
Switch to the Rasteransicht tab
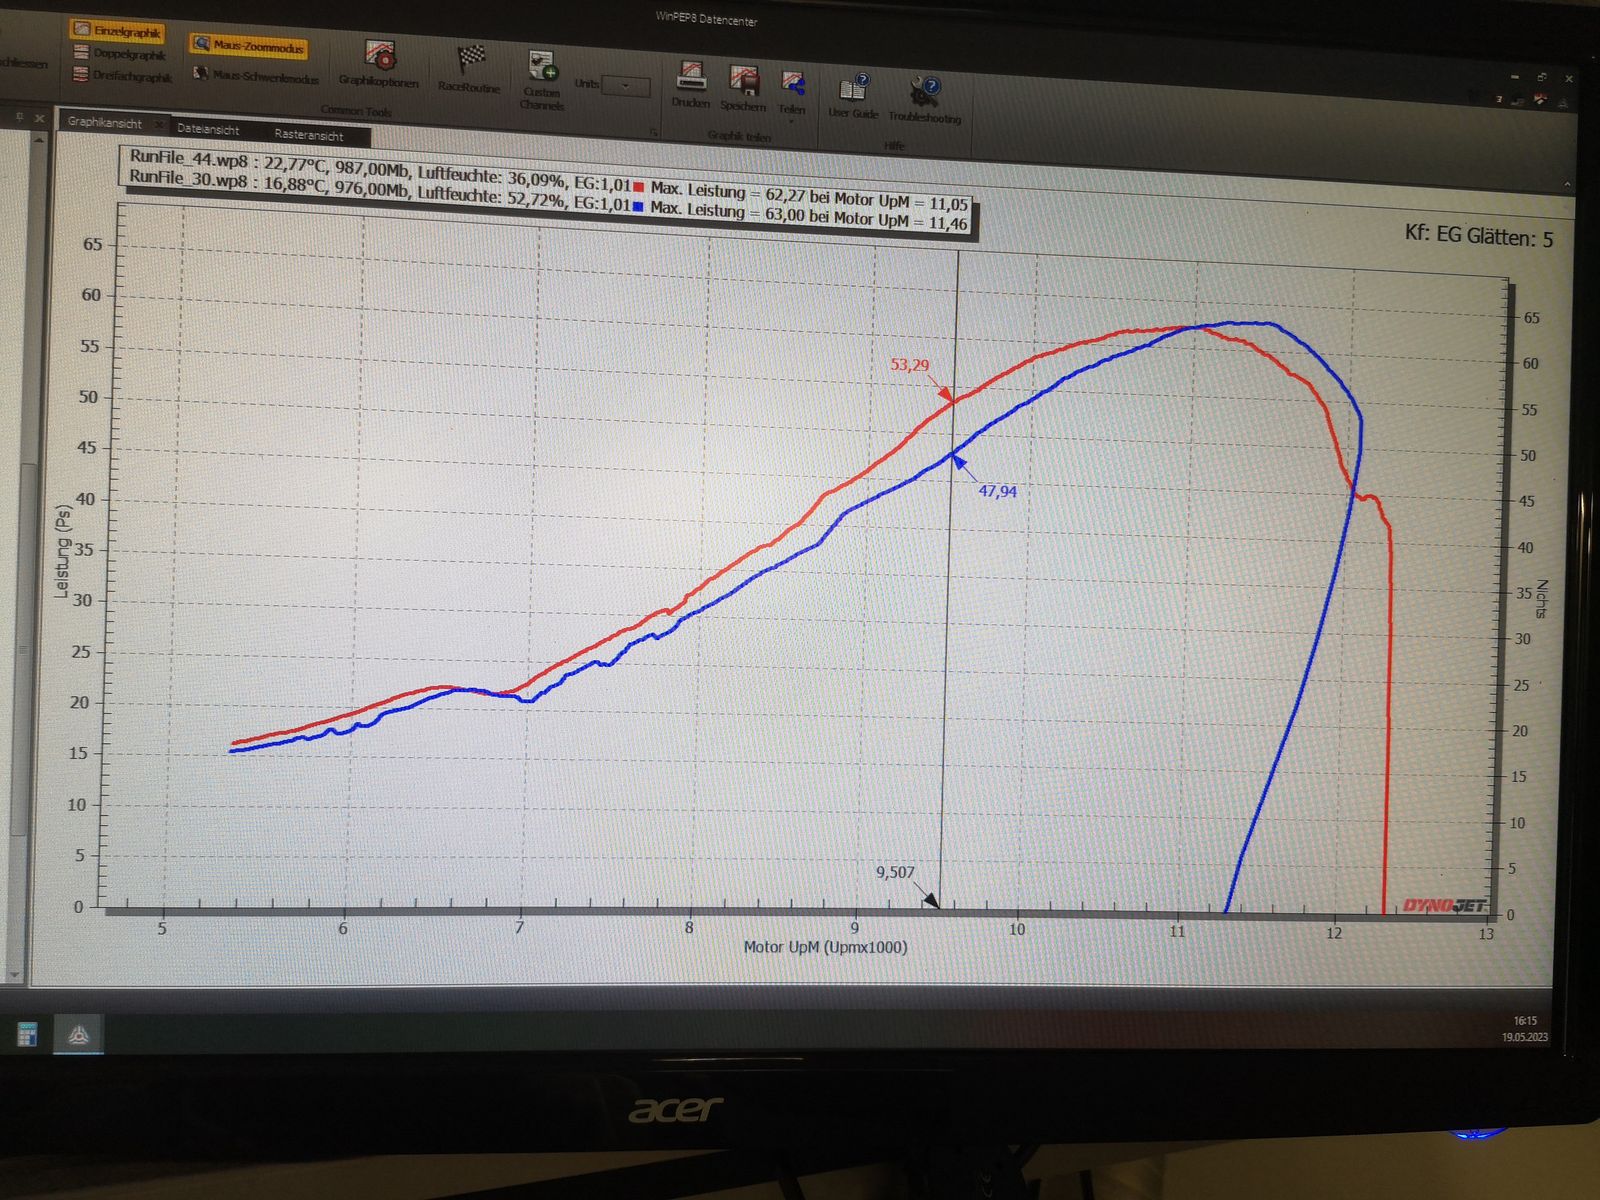[309, 134]
